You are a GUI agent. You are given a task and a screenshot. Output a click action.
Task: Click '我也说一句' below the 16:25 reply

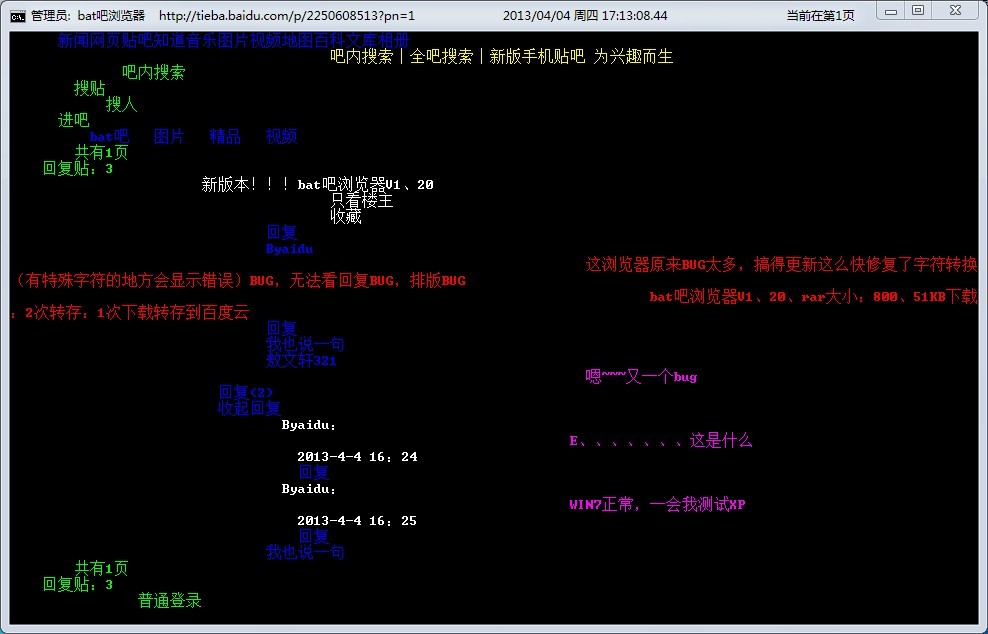point(305,553)
